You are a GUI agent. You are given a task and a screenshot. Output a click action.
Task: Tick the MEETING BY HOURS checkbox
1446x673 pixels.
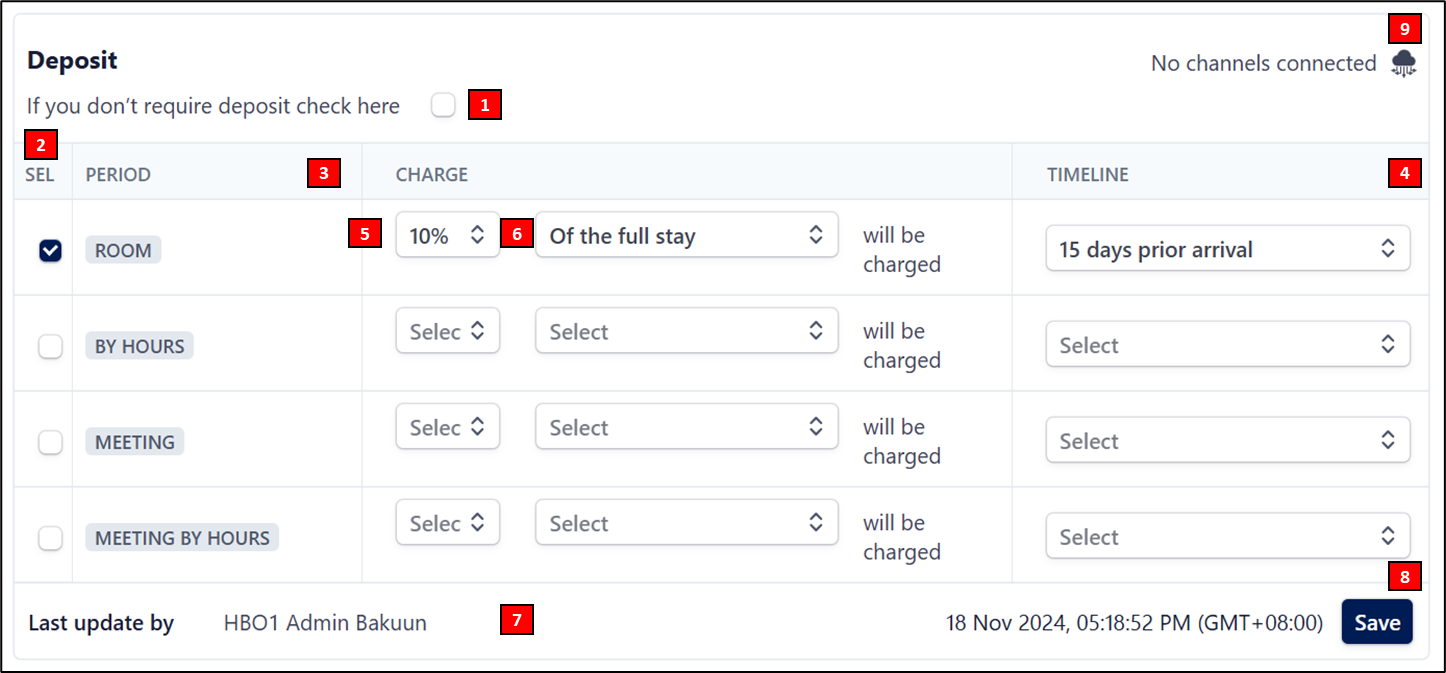[x=50, y=538]
